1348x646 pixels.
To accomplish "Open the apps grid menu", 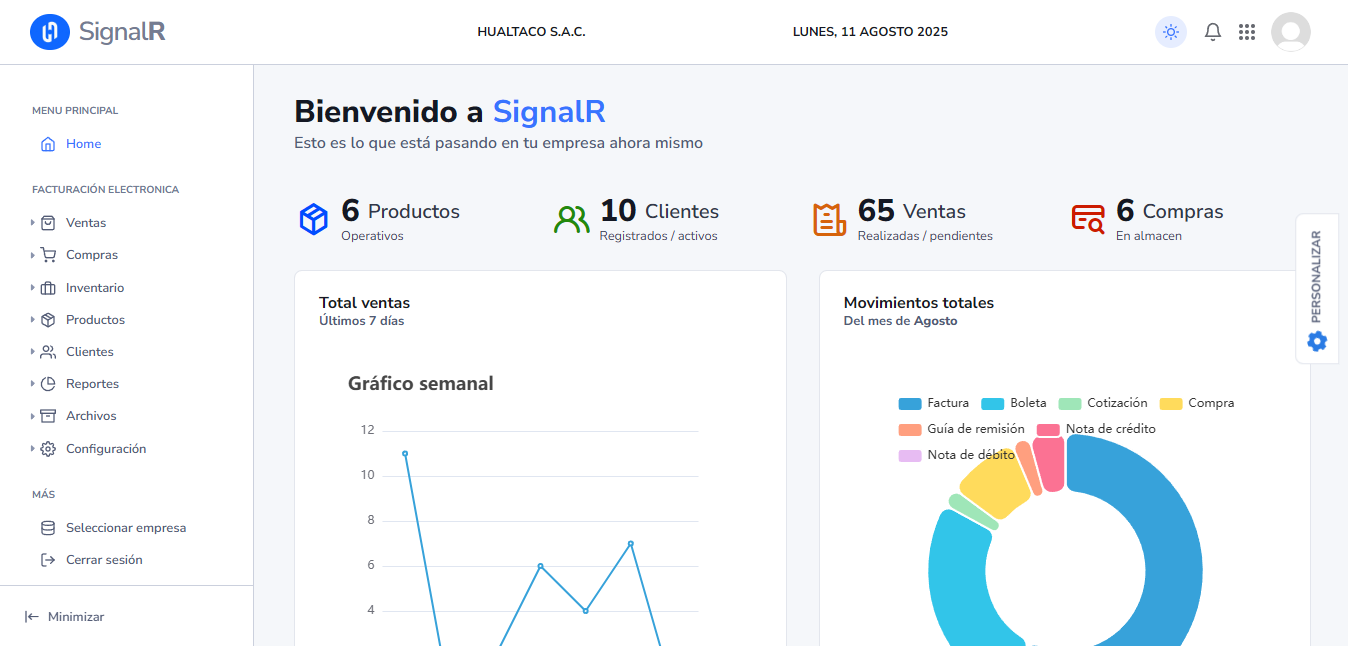I will [1247, 32].
